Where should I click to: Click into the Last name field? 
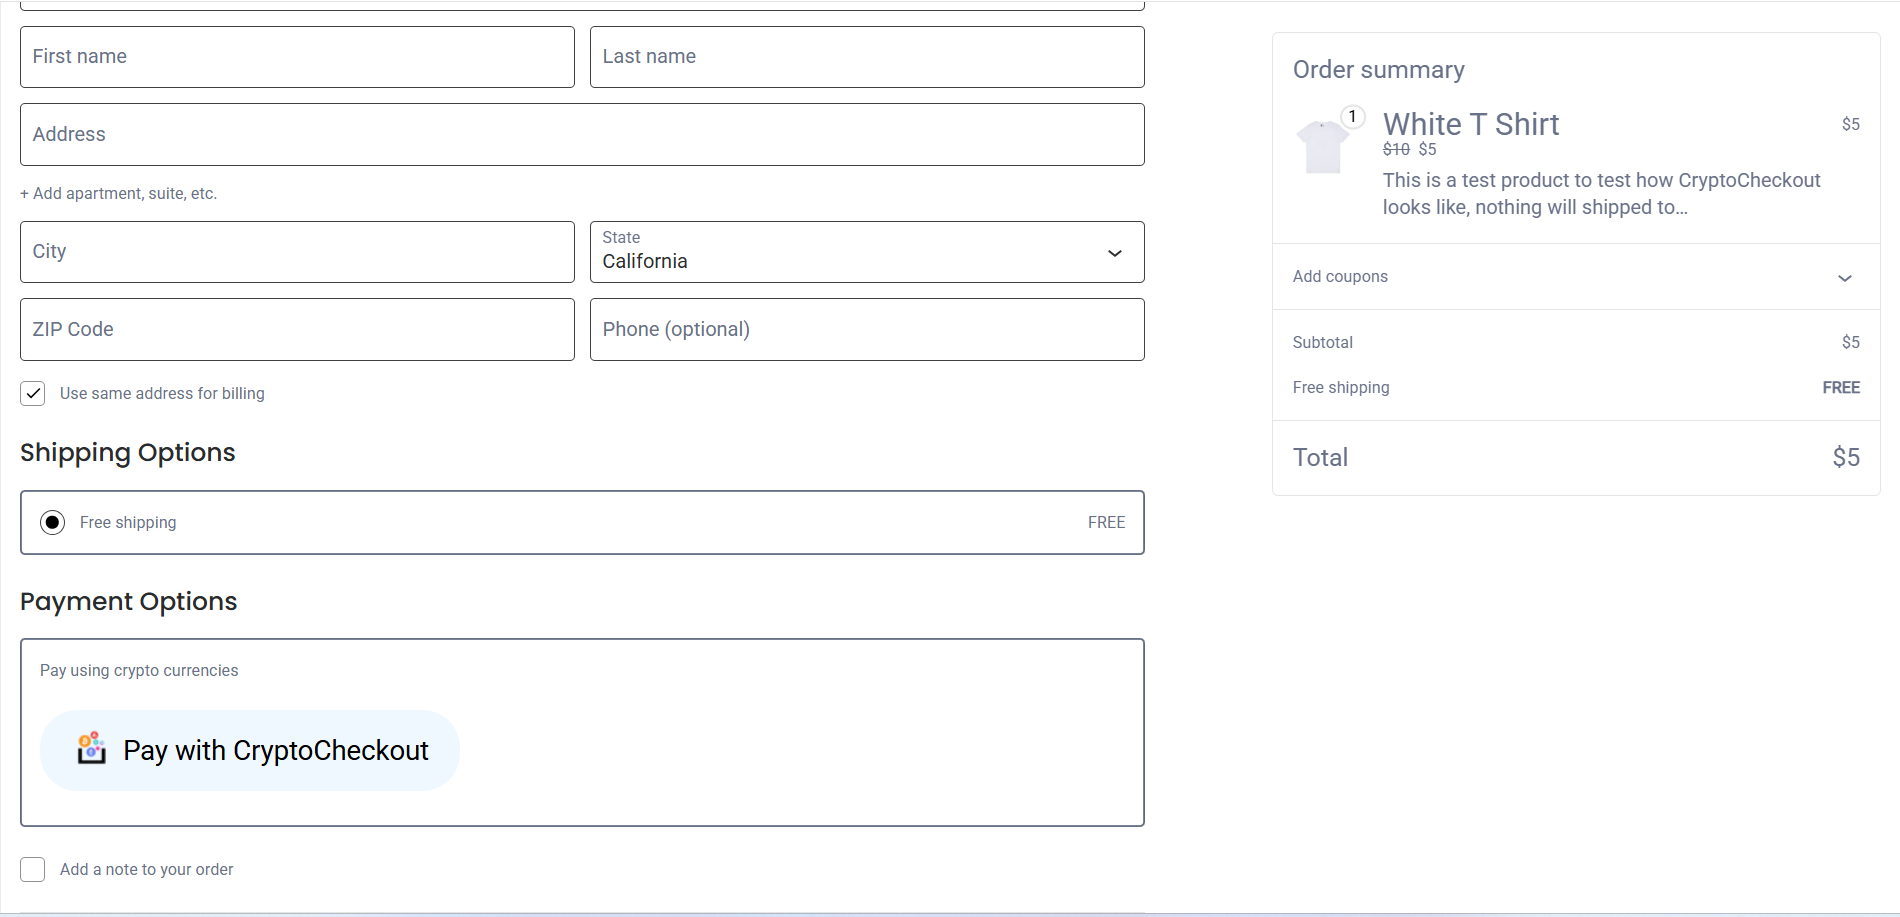(x=866, y=57)
